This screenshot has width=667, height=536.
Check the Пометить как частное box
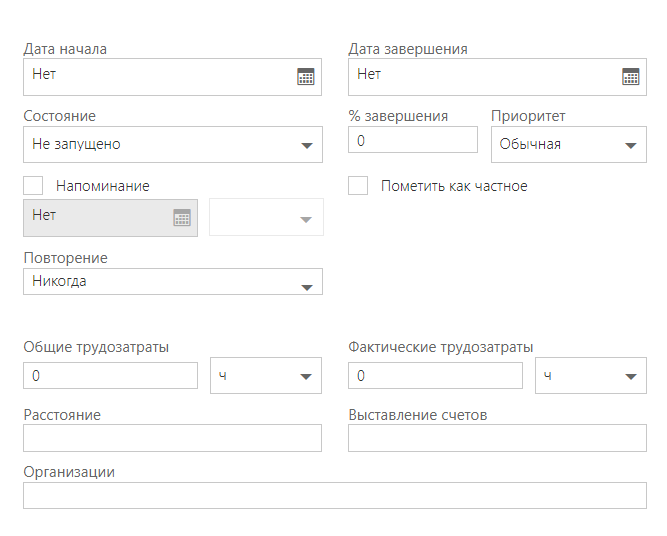tap(358, 185)
